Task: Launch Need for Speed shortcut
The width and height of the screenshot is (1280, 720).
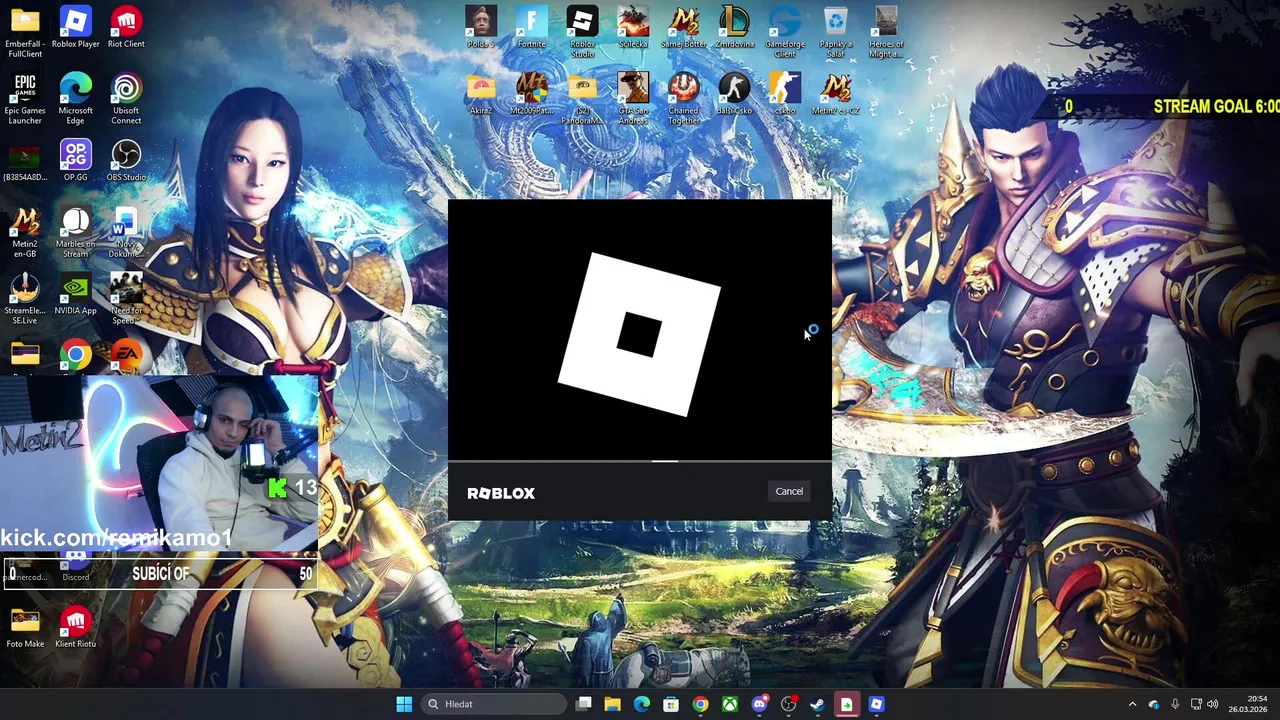Action: tap(126, 300)
